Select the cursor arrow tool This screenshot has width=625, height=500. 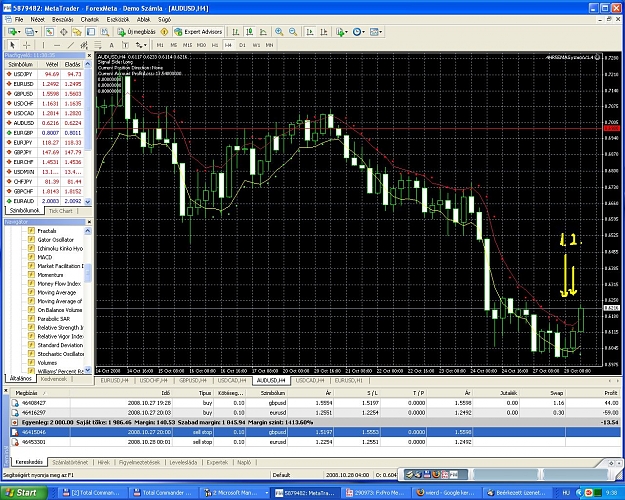tap(12, 45)
